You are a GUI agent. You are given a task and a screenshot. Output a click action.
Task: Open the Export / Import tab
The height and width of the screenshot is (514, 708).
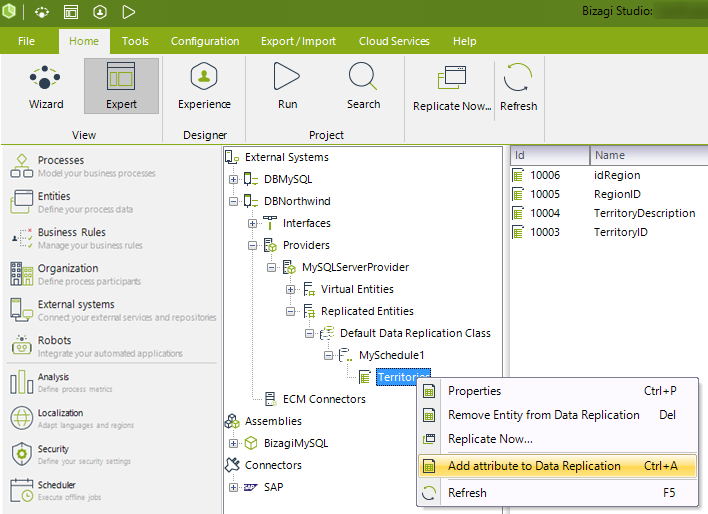coord(298,41)
